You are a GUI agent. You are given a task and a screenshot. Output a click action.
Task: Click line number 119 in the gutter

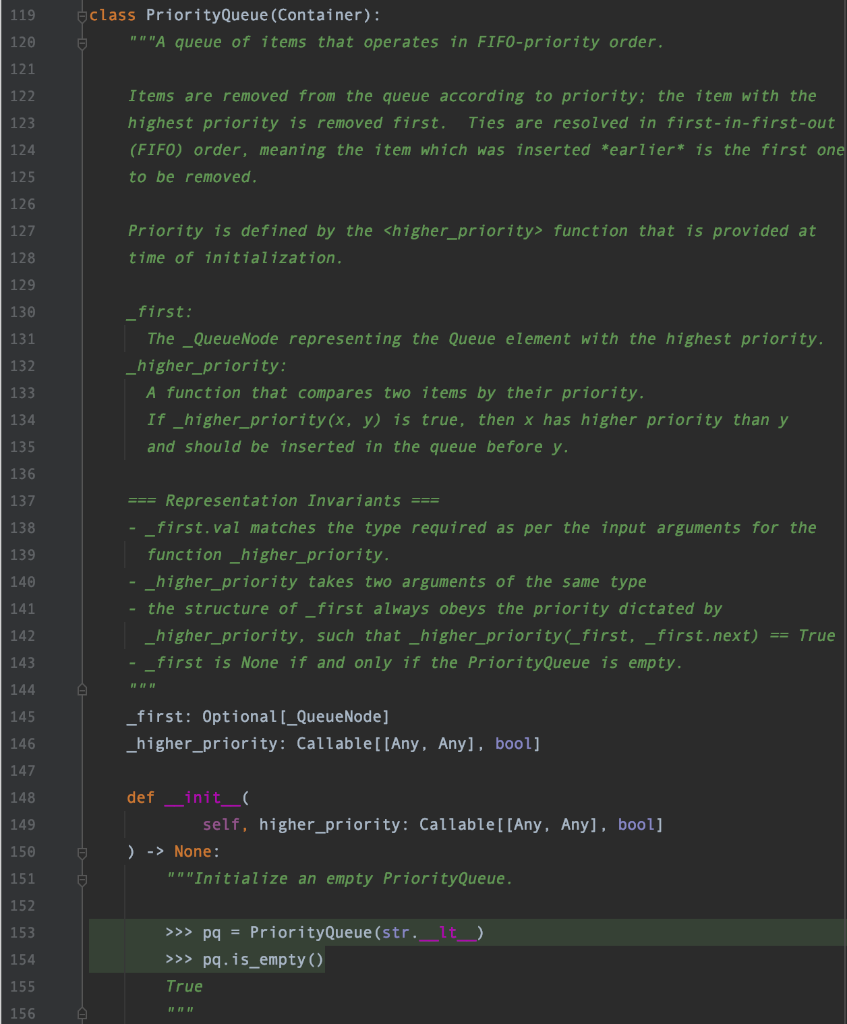coord(22,14)
